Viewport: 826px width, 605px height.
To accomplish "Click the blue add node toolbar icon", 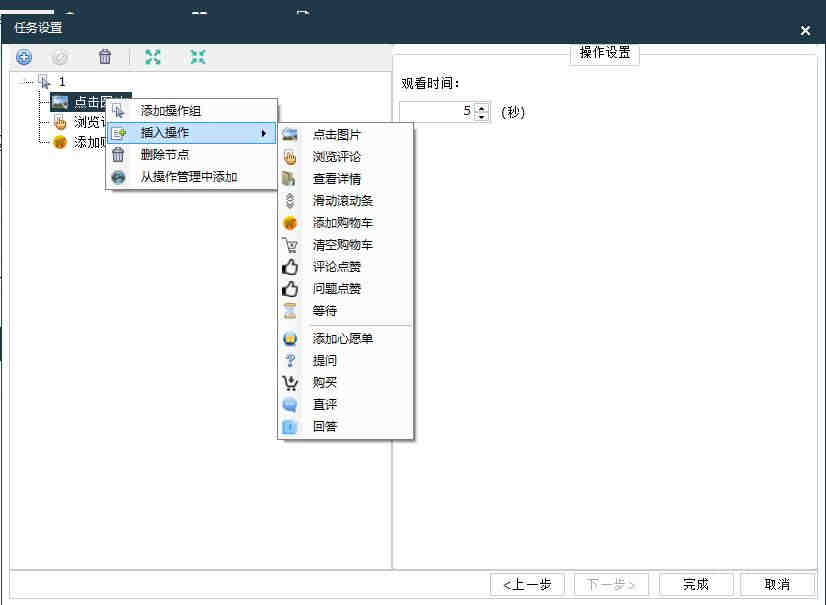I will click(x=24, y=57).
